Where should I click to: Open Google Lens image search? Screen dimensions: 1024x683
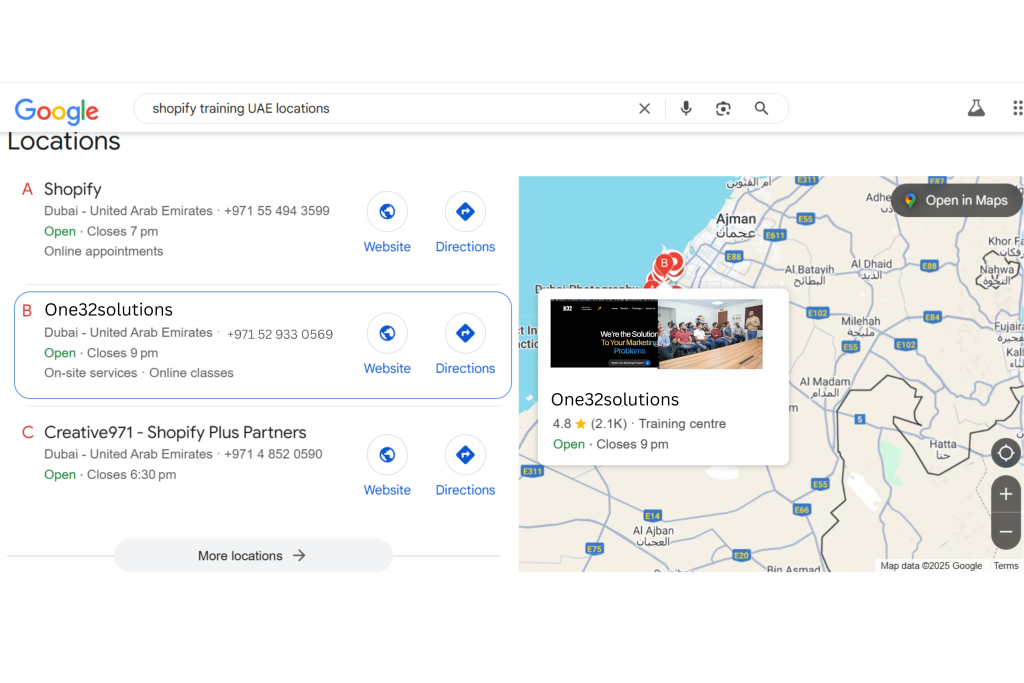click(723, 108)
